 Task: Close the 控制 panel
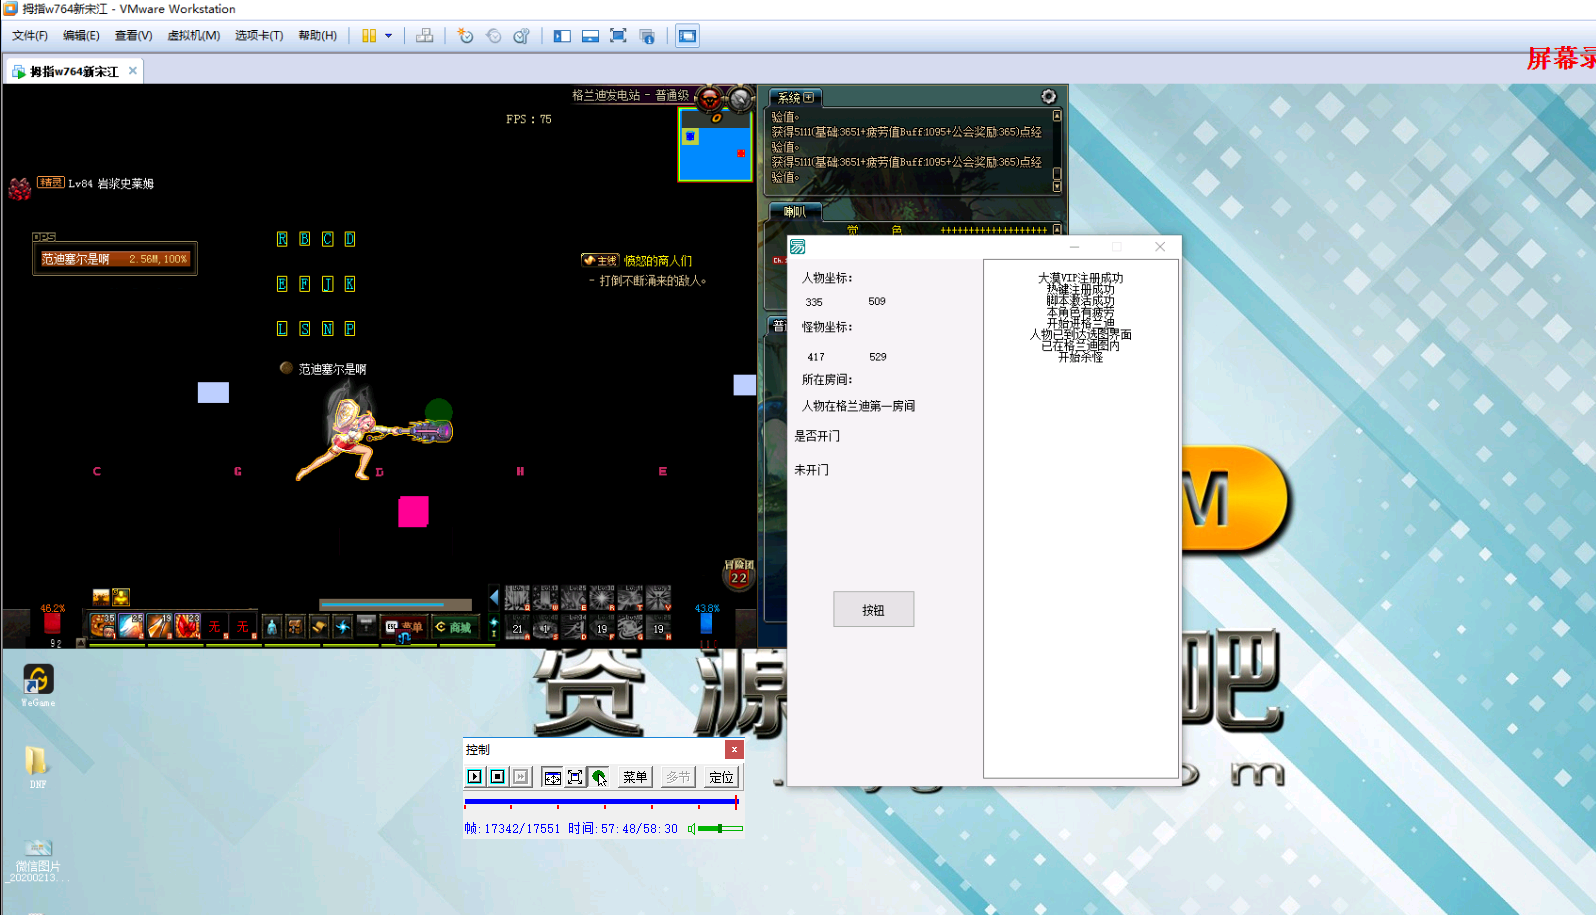734,749
